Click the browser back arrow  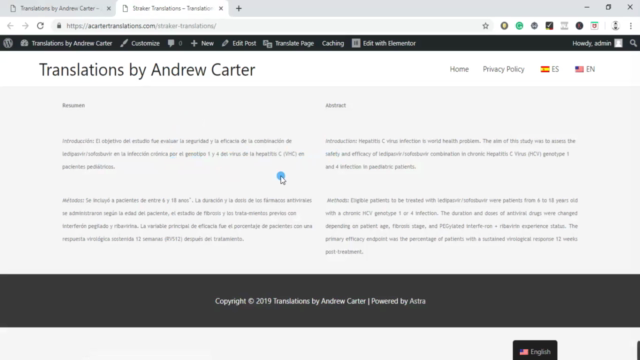10,26
